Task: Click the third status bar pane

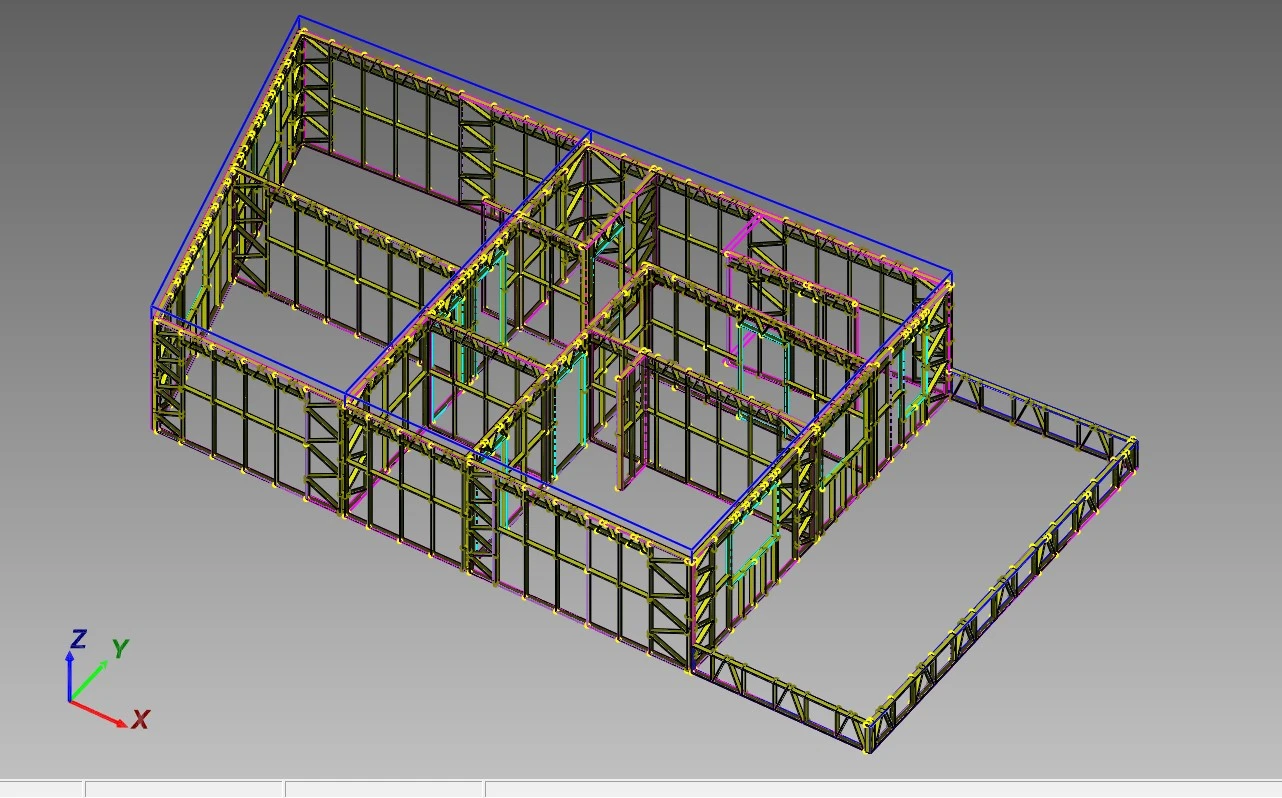Action: (x=384, y=789)
